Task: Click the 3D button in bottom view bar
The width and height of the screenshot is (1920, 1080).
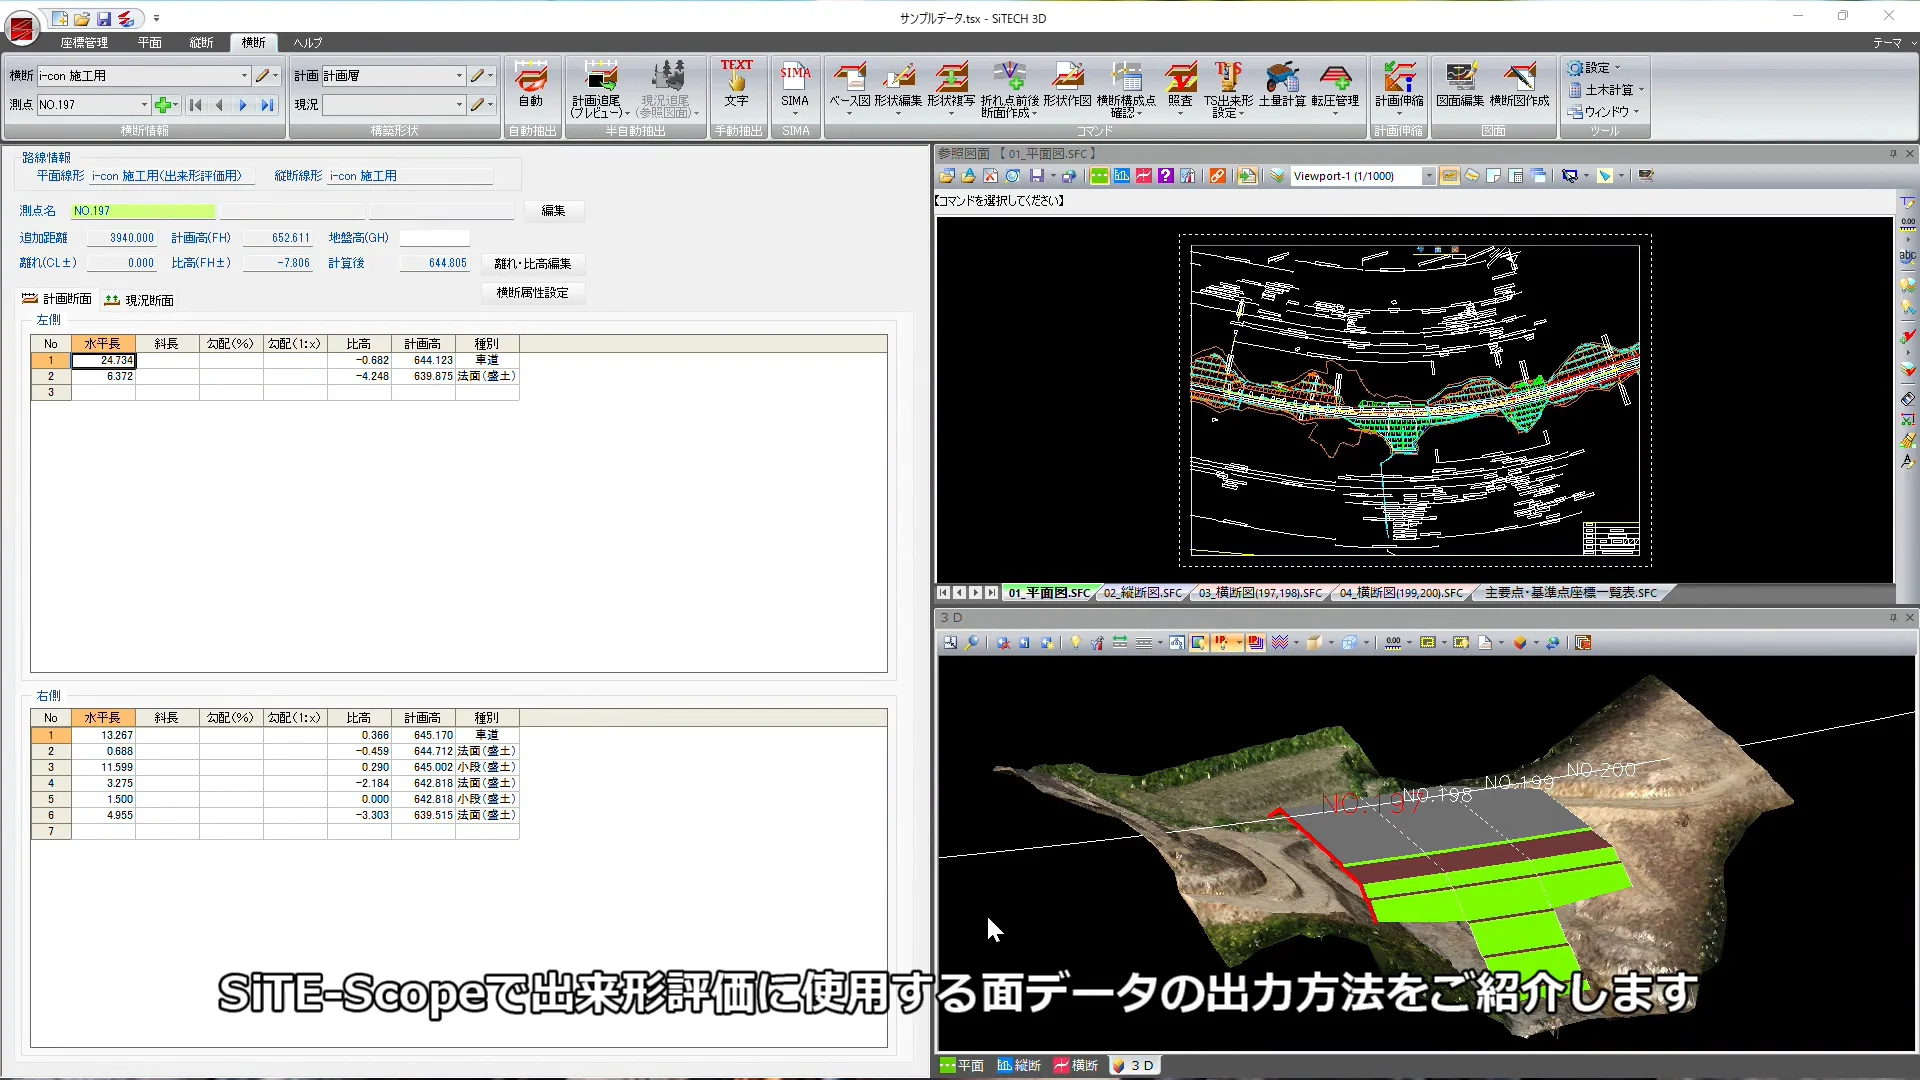Action: point(1134,1066)
